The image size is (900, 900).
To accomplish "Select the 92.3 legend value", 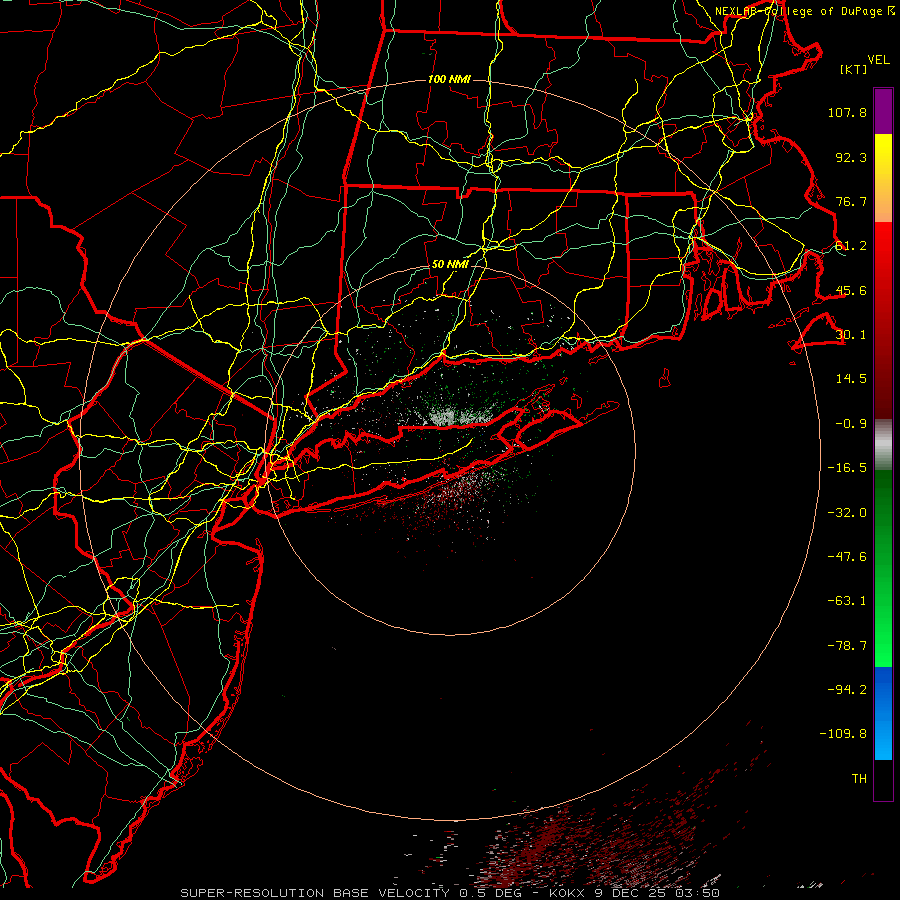I will click(x=851, y=157).
